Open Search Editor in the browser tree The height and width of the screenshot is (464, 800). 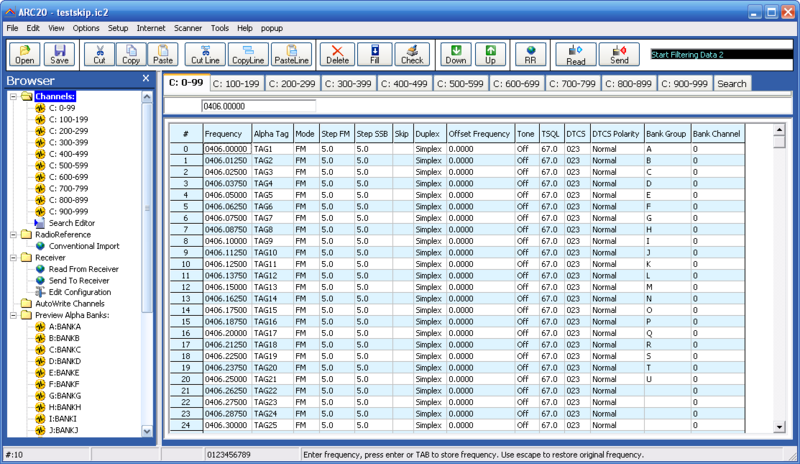coord(71,223)
